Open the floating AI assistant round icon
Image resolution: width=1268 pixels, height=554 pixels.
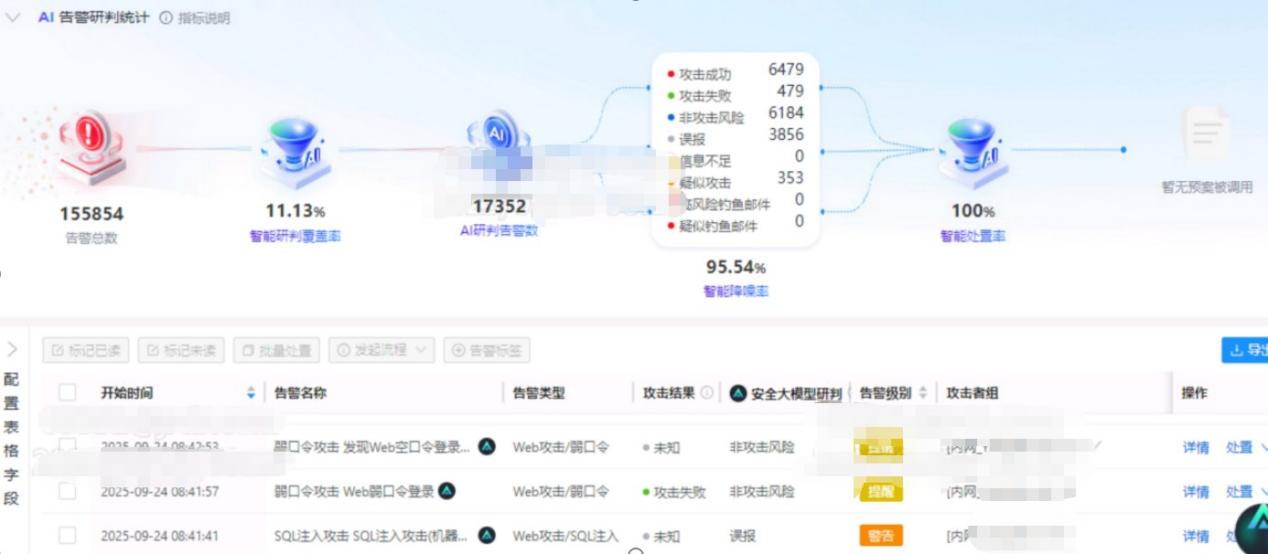[1253, 529]
